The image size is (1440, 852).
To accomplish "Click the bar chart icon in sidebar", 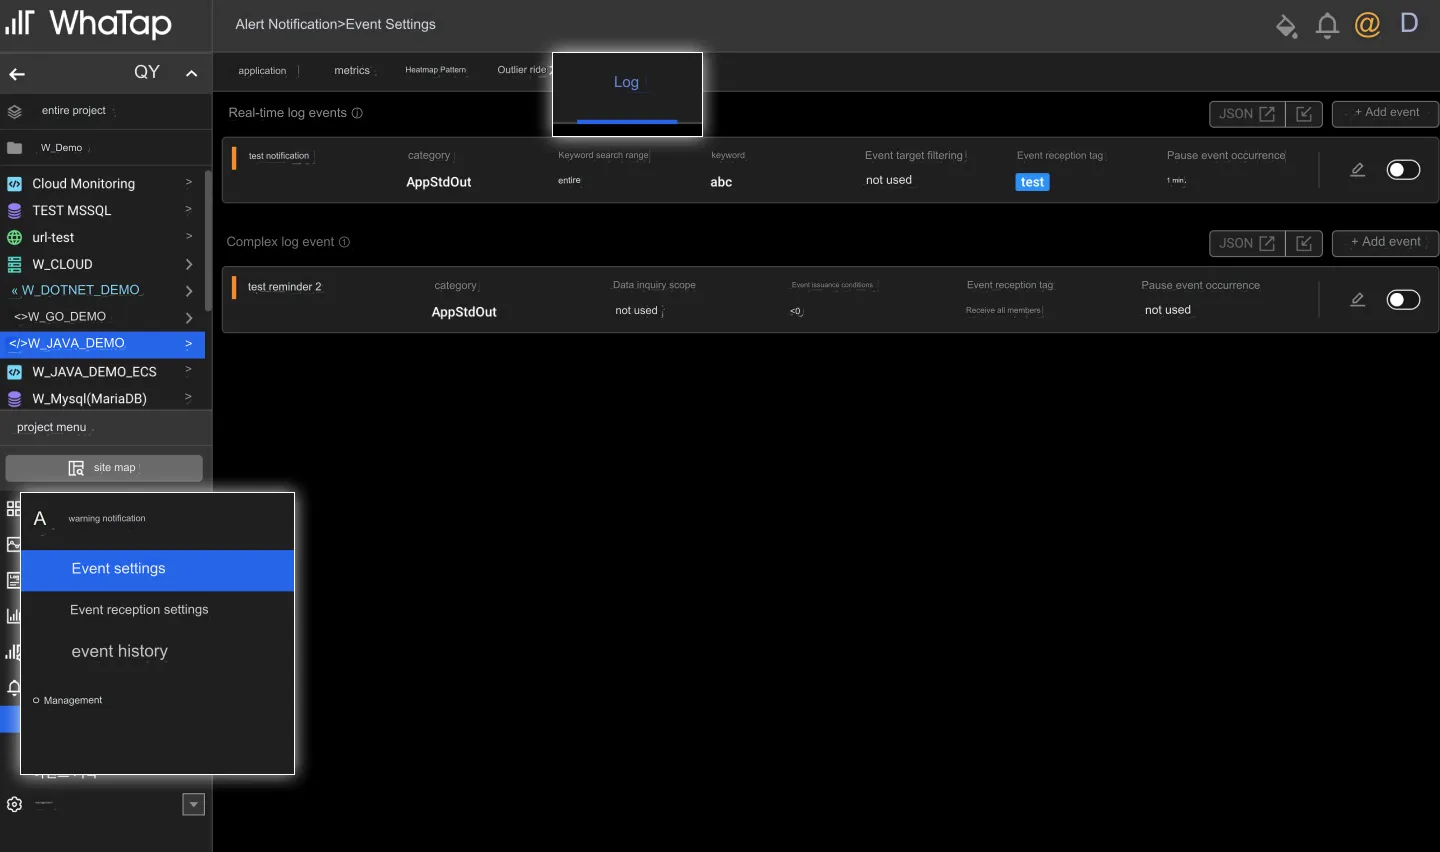I will [13, 616].
